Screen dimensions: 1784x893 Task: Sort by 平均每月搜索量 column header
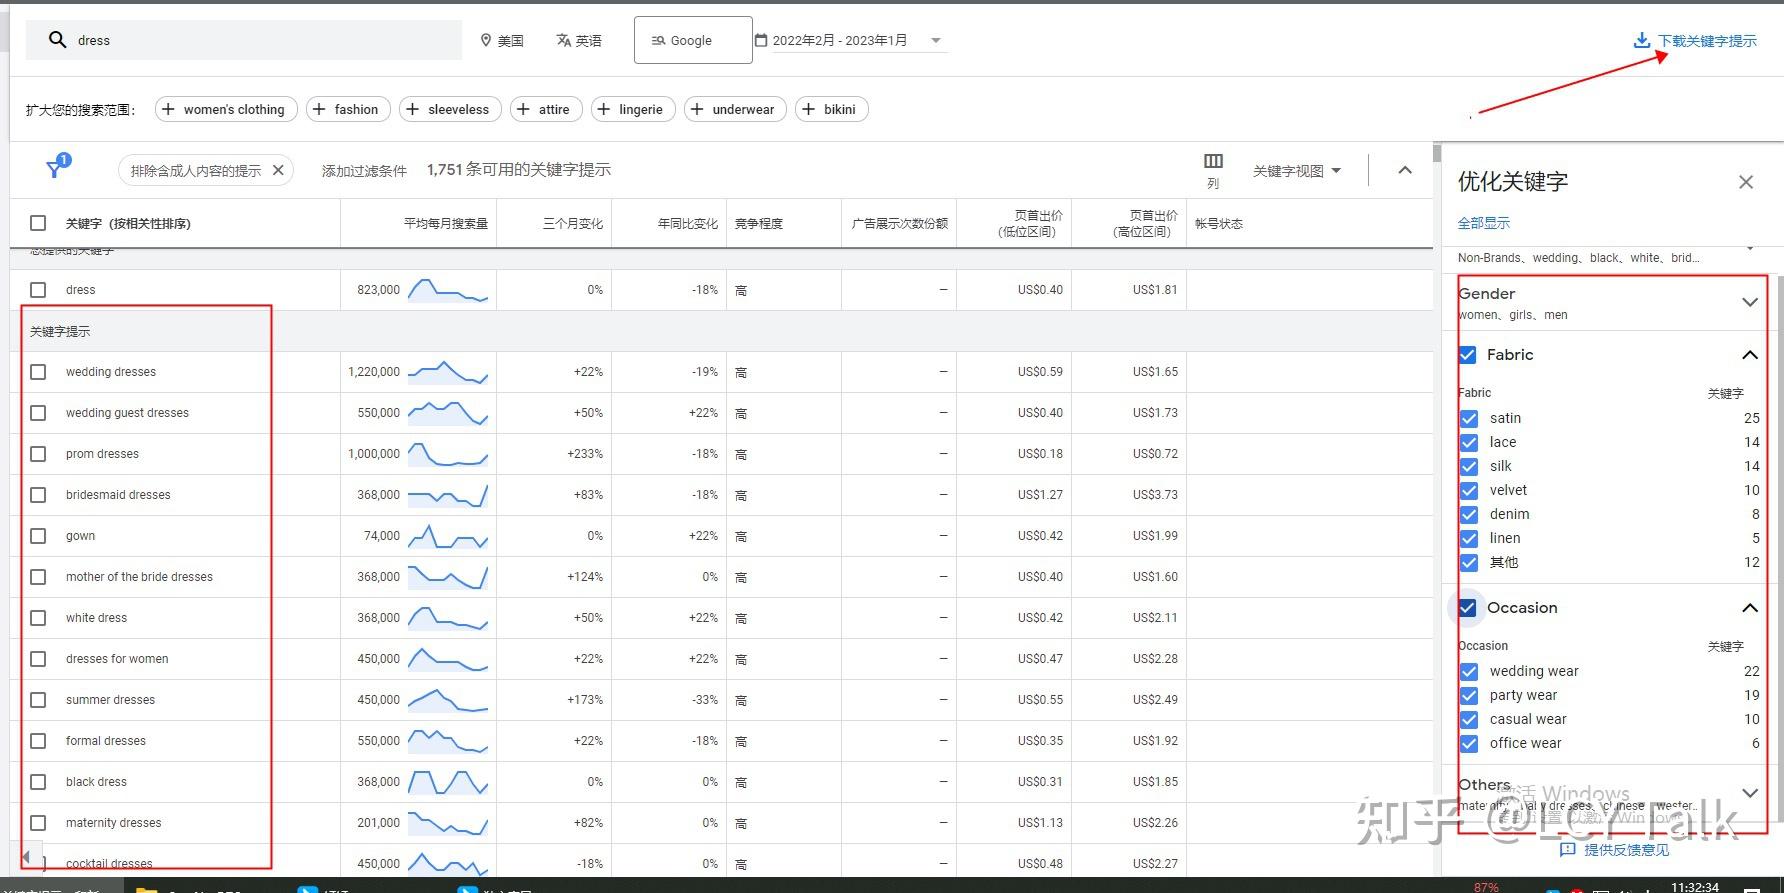(446, 223)
